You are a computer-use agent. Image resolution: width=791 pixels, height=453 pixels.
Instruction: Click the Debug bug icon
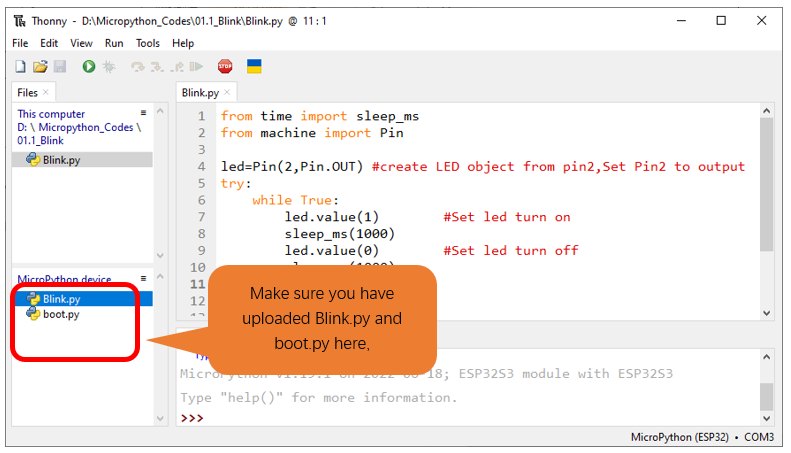109,67
